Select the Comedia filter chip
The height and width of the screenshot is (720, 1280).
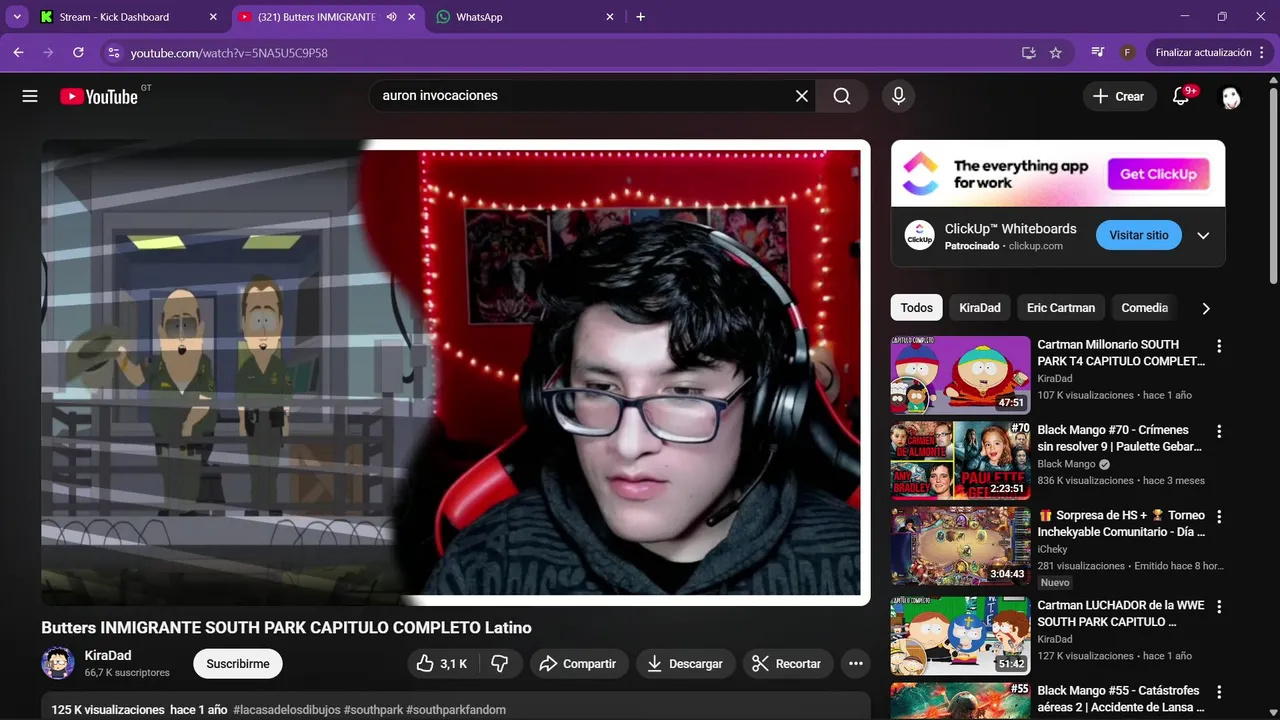[x=1145, y=308]
